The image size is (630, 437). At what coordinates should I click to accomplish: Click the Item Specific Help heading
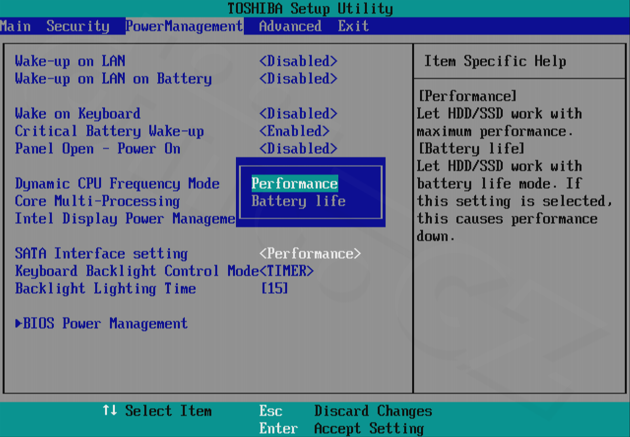pyautogui.click(x=495, y=61)
